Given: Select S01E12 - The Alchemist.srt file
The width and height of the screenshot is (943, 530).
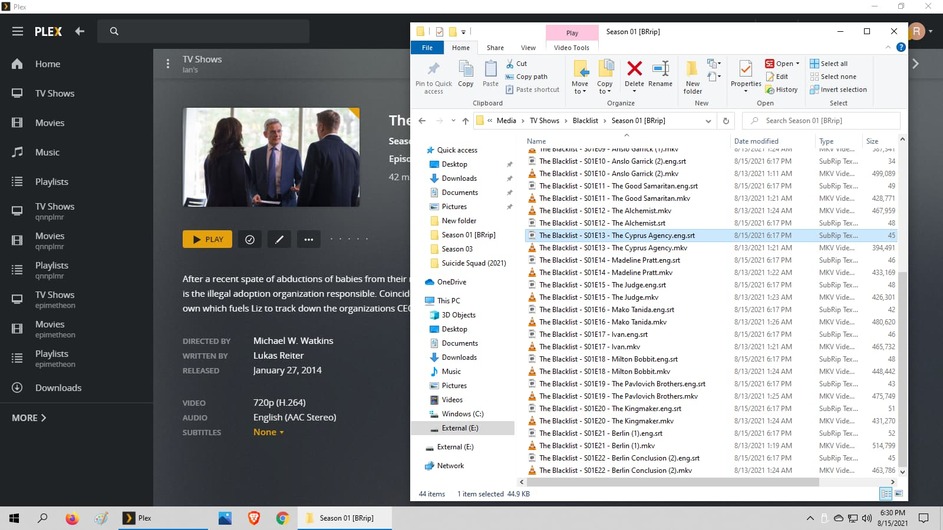Looking at the screenshot, I should coord(602,223).
